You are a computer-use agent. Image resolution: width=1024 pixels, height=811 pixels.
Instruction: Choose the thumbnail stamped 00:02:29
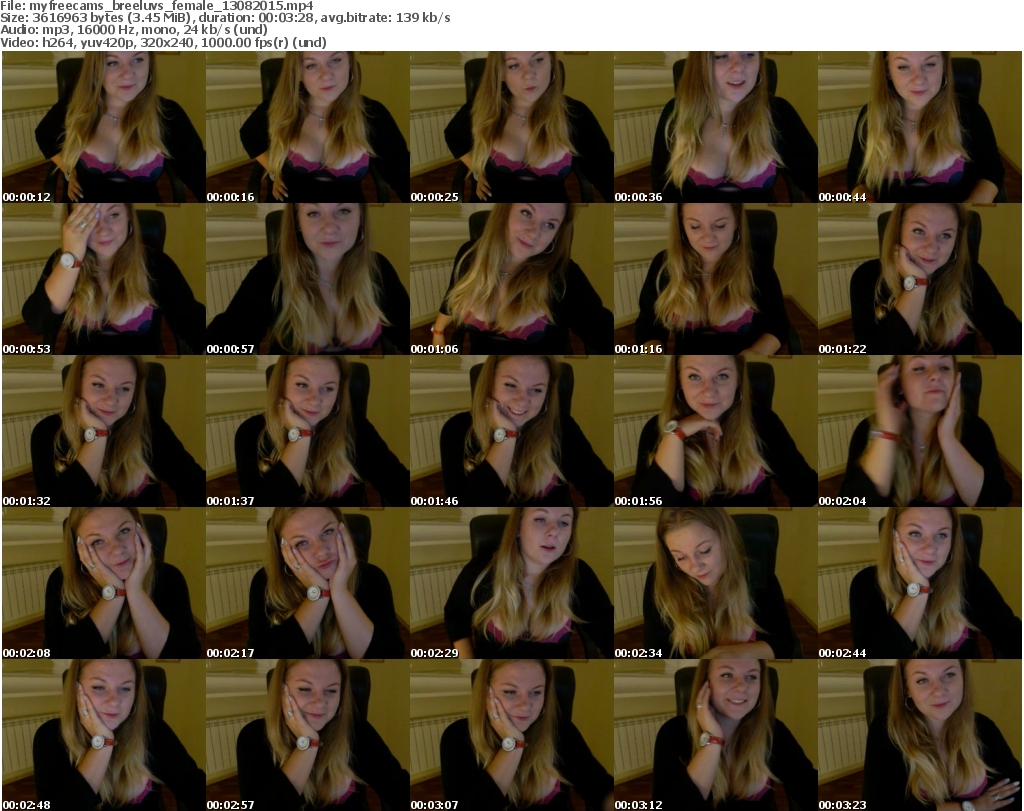pos(511,583)
